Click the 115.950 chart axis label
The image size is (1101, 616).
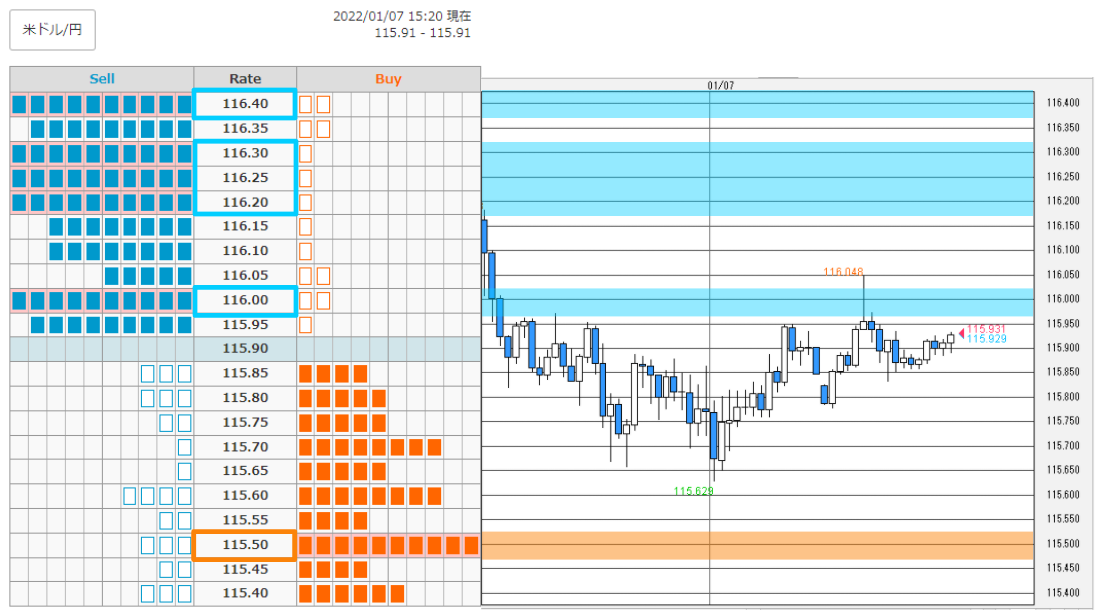pos(1063,323)
